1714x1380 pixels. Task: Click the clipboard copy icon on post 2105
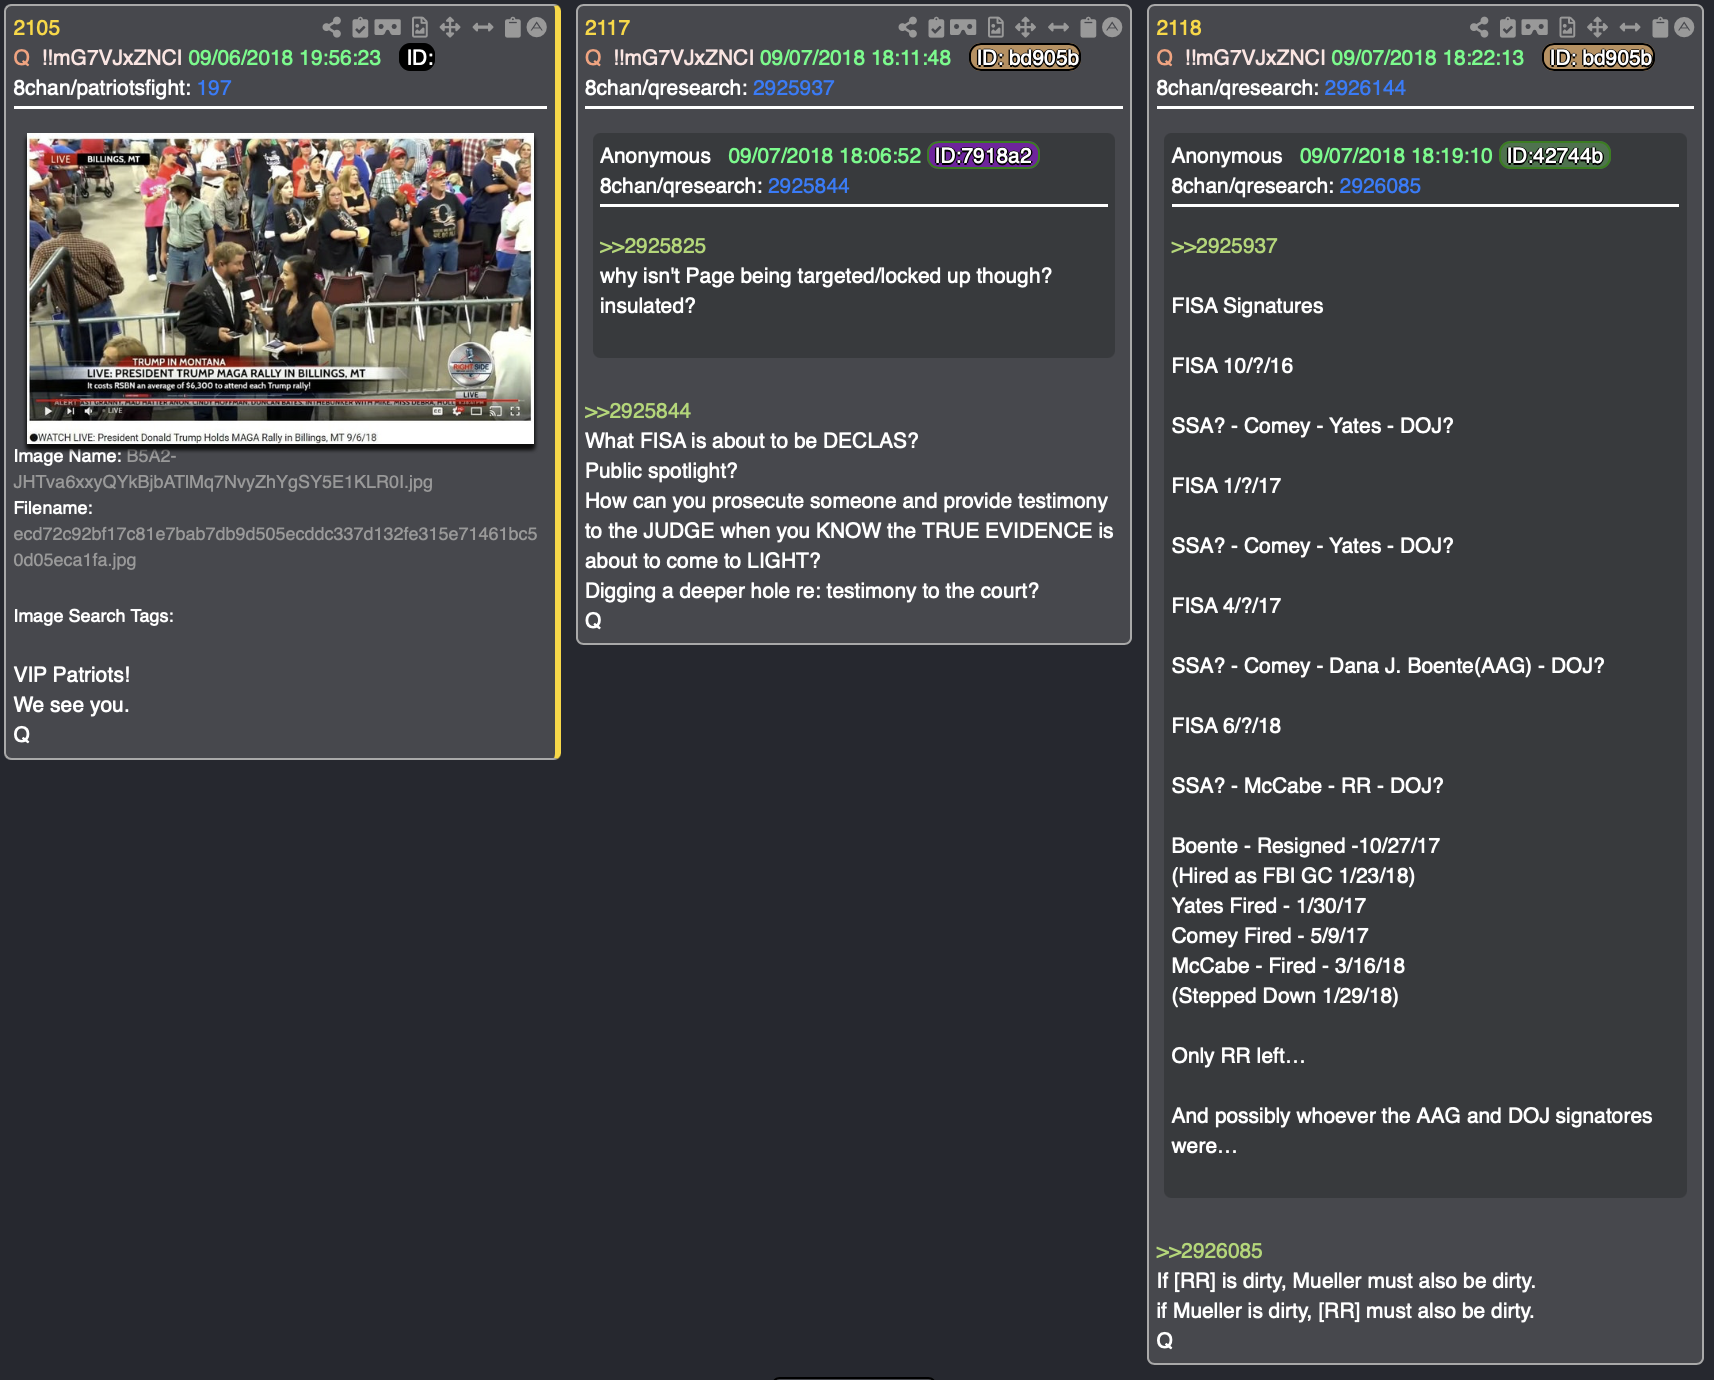point(513,28)
